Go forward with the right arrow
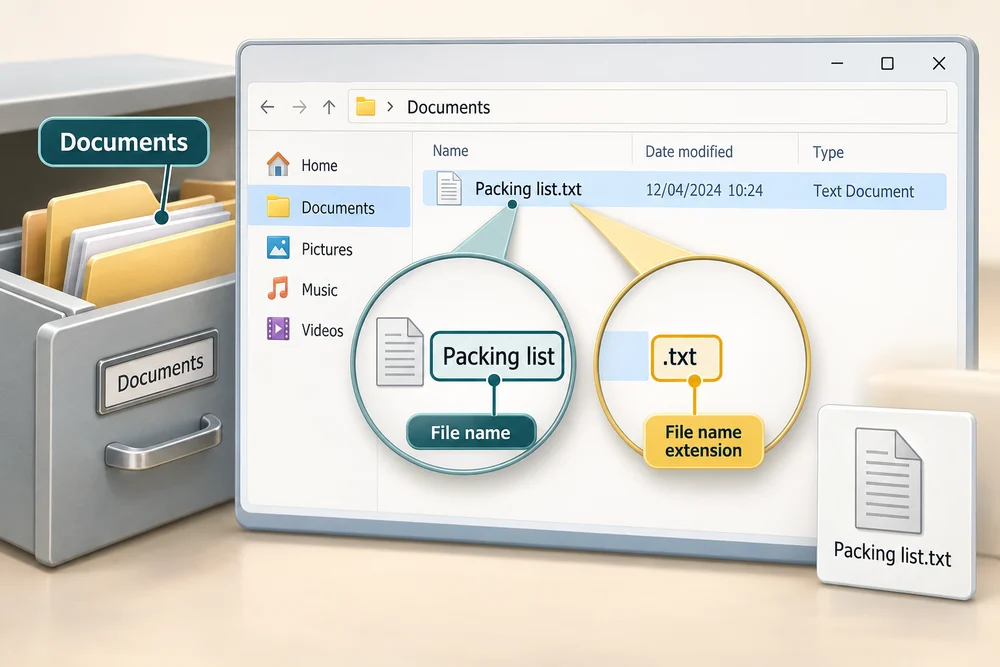1000x667 pixels. pos(299,107)
